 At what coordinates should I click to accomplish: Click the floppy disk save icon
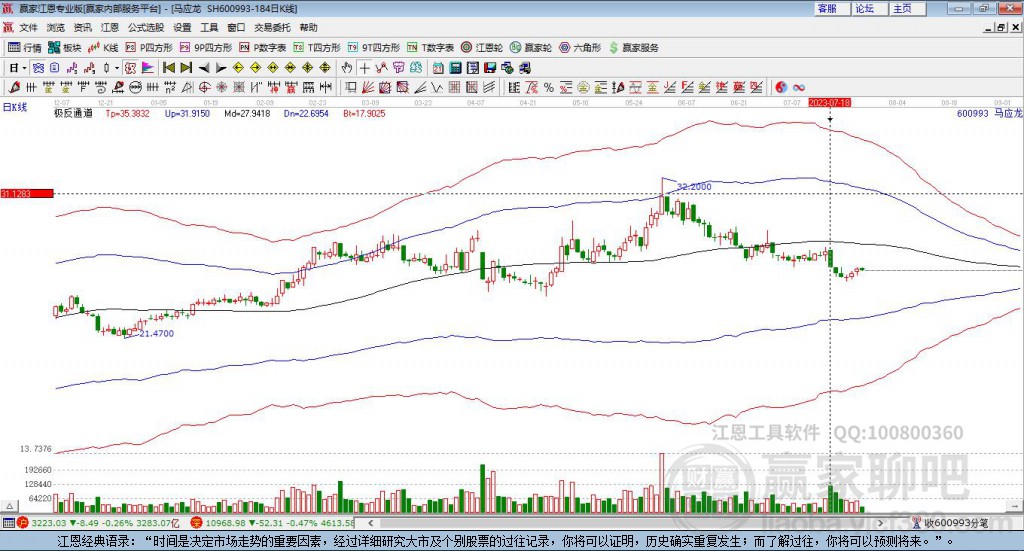[x=490, y=68]
